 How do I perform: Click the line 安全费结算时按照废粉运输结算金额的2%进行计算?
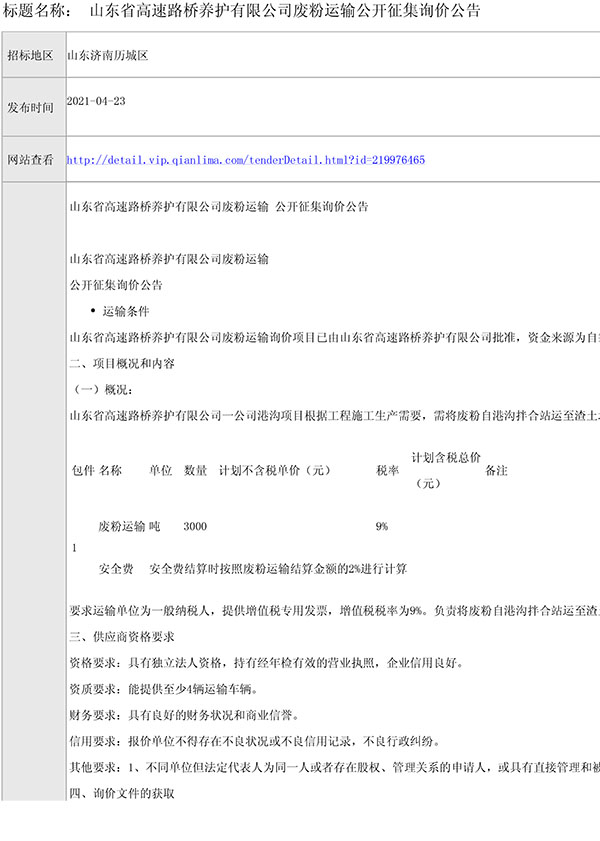[278, 569]
